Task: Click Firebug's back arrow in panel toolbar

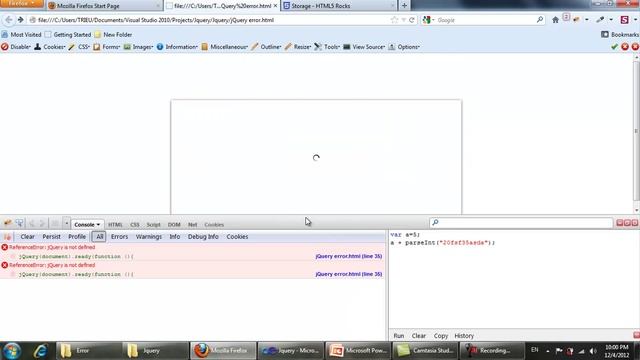Action: [x=32, y=223]
